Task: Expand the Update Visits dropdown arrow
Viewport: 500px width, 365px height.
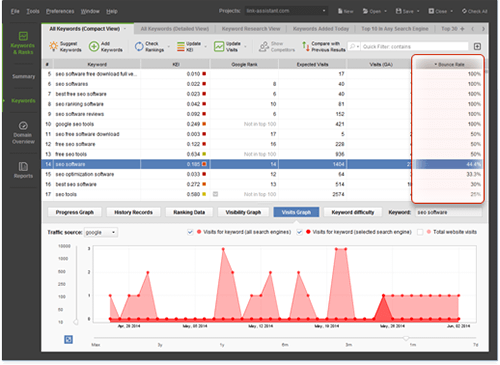Action: pos(246,47)
